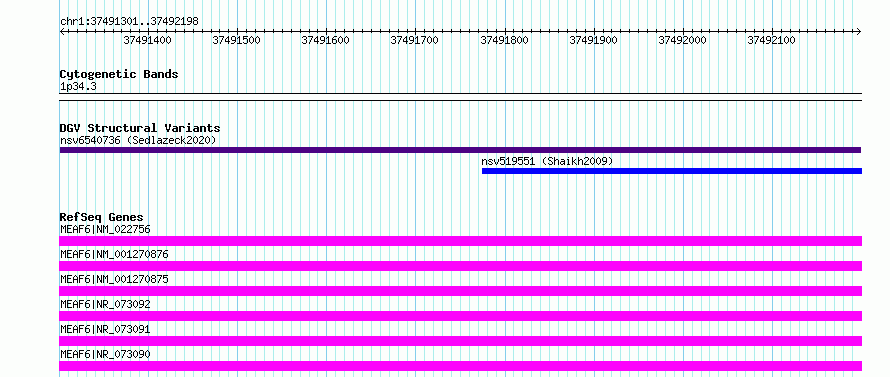This screenshot has width=890, height=377.
Task: Click the DGV Structural Variants track title
Action: click(140, 128)
